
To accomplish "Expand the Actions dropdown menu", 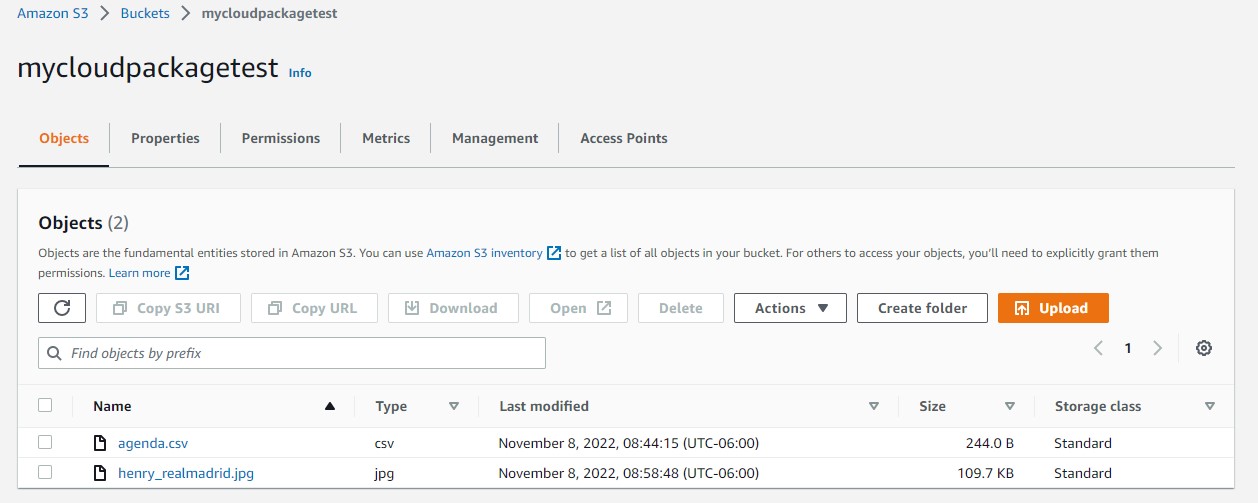I will click(790, 308).
